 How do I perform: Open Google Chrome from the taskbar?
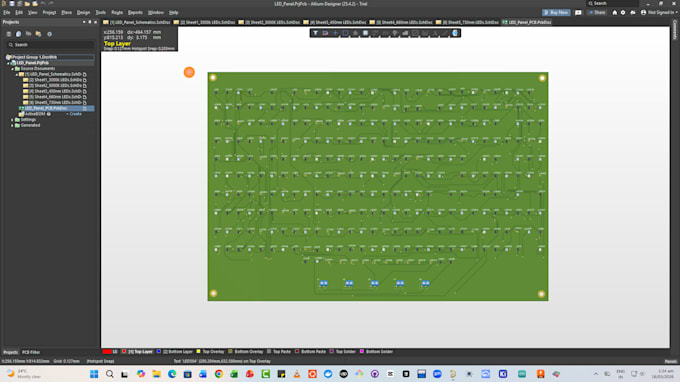(x=219, y=374)
